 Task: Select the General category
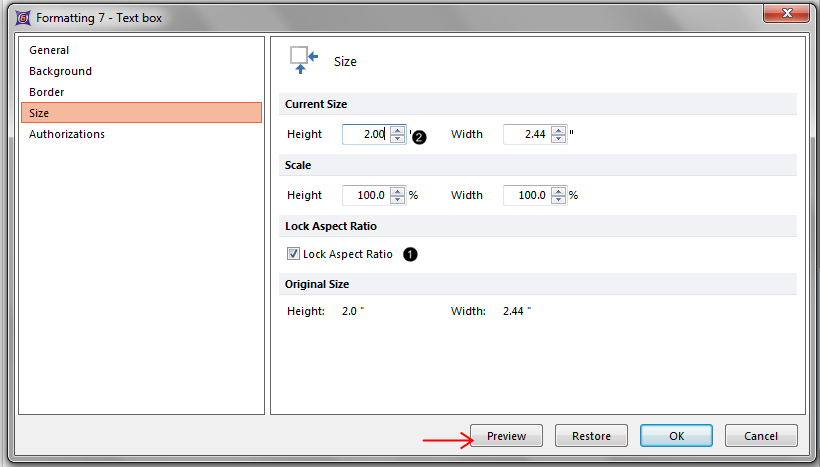click(x=49, y=50)
